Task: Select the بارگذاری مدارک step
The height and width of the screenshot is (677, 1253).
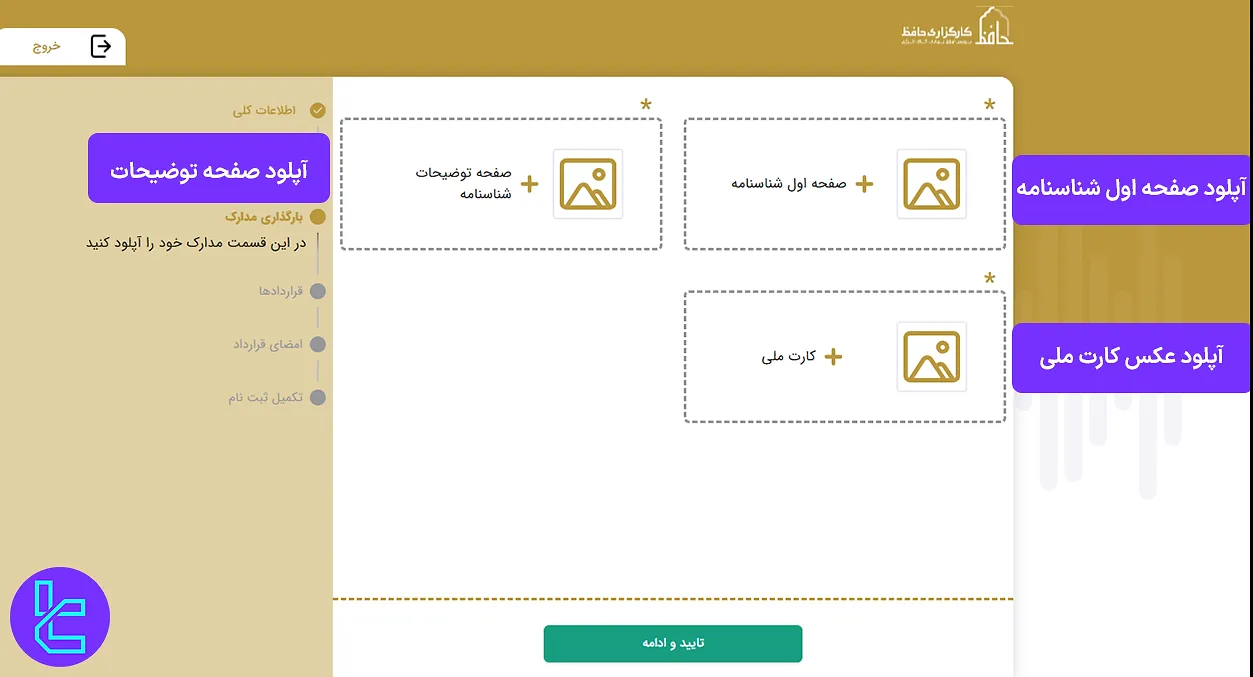Action: (x=260, y=216)
